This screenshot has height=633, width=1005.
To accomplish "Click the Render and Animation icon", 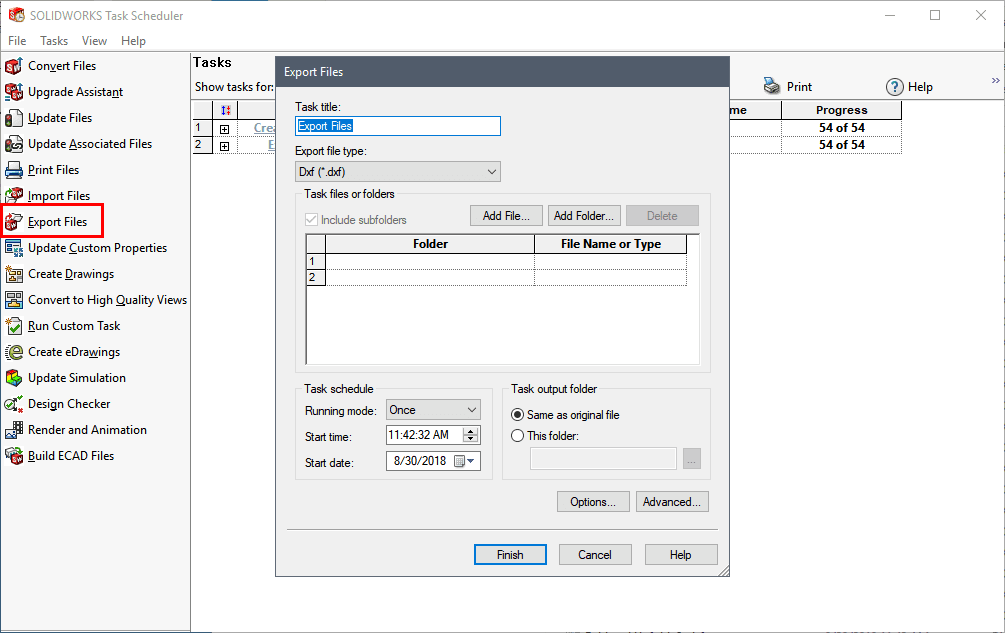I will pos(13,430).
